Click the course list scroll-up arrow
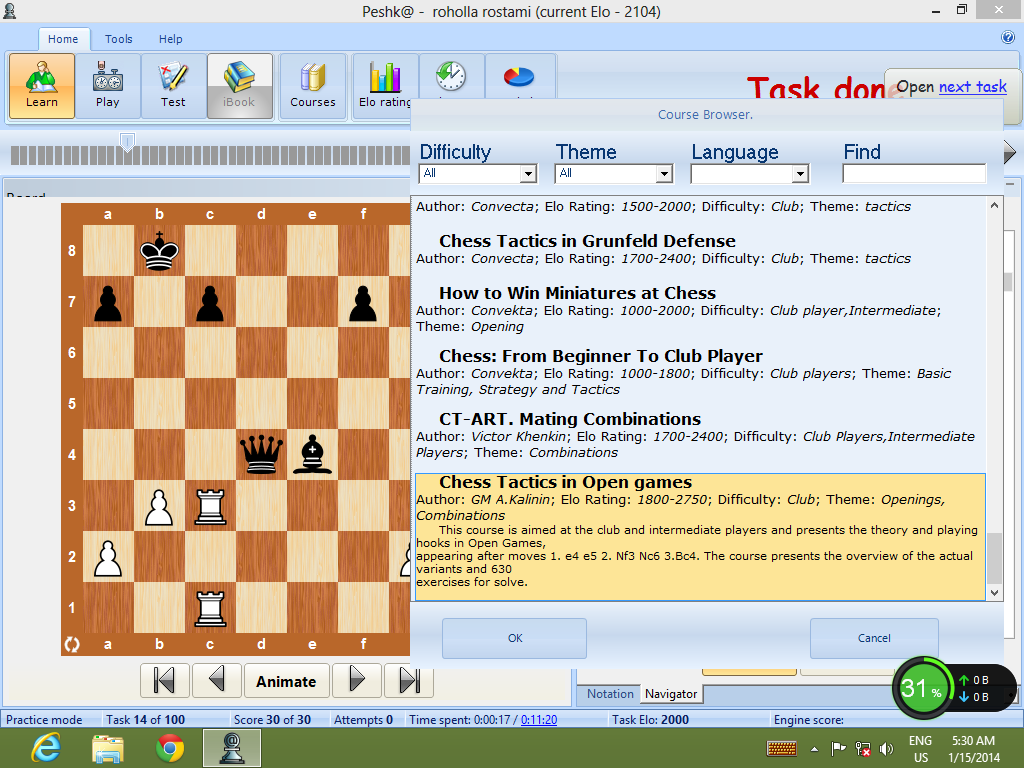Image resolution: width=1024 pixels, height=768 pixels. point(994,205)
